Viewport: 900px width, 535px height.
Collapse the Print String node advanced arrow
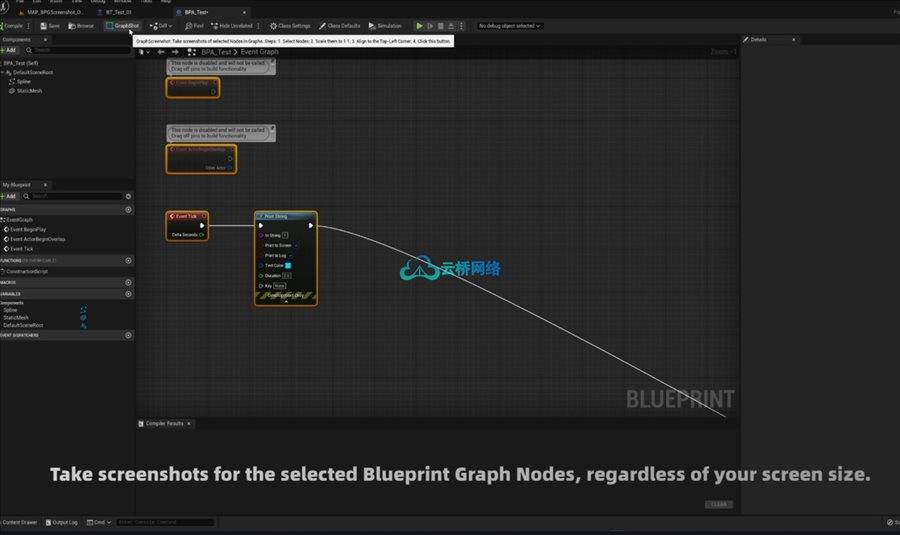click(x=286, y=301)
